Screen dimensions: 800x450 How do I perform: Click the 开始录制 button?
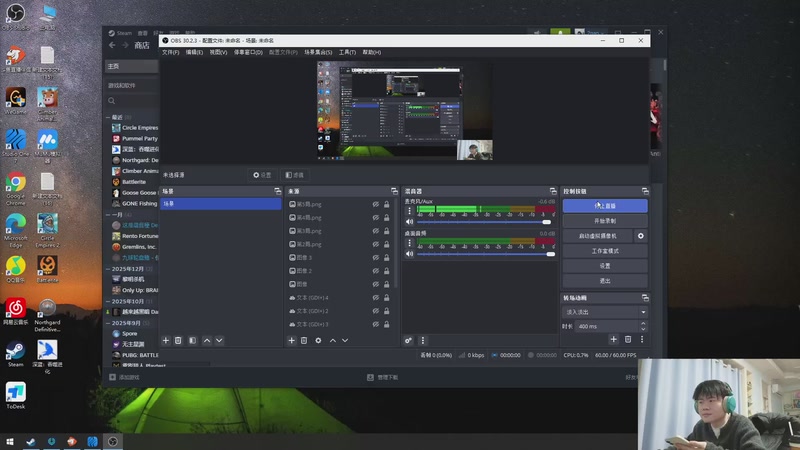tap(604, 220)
